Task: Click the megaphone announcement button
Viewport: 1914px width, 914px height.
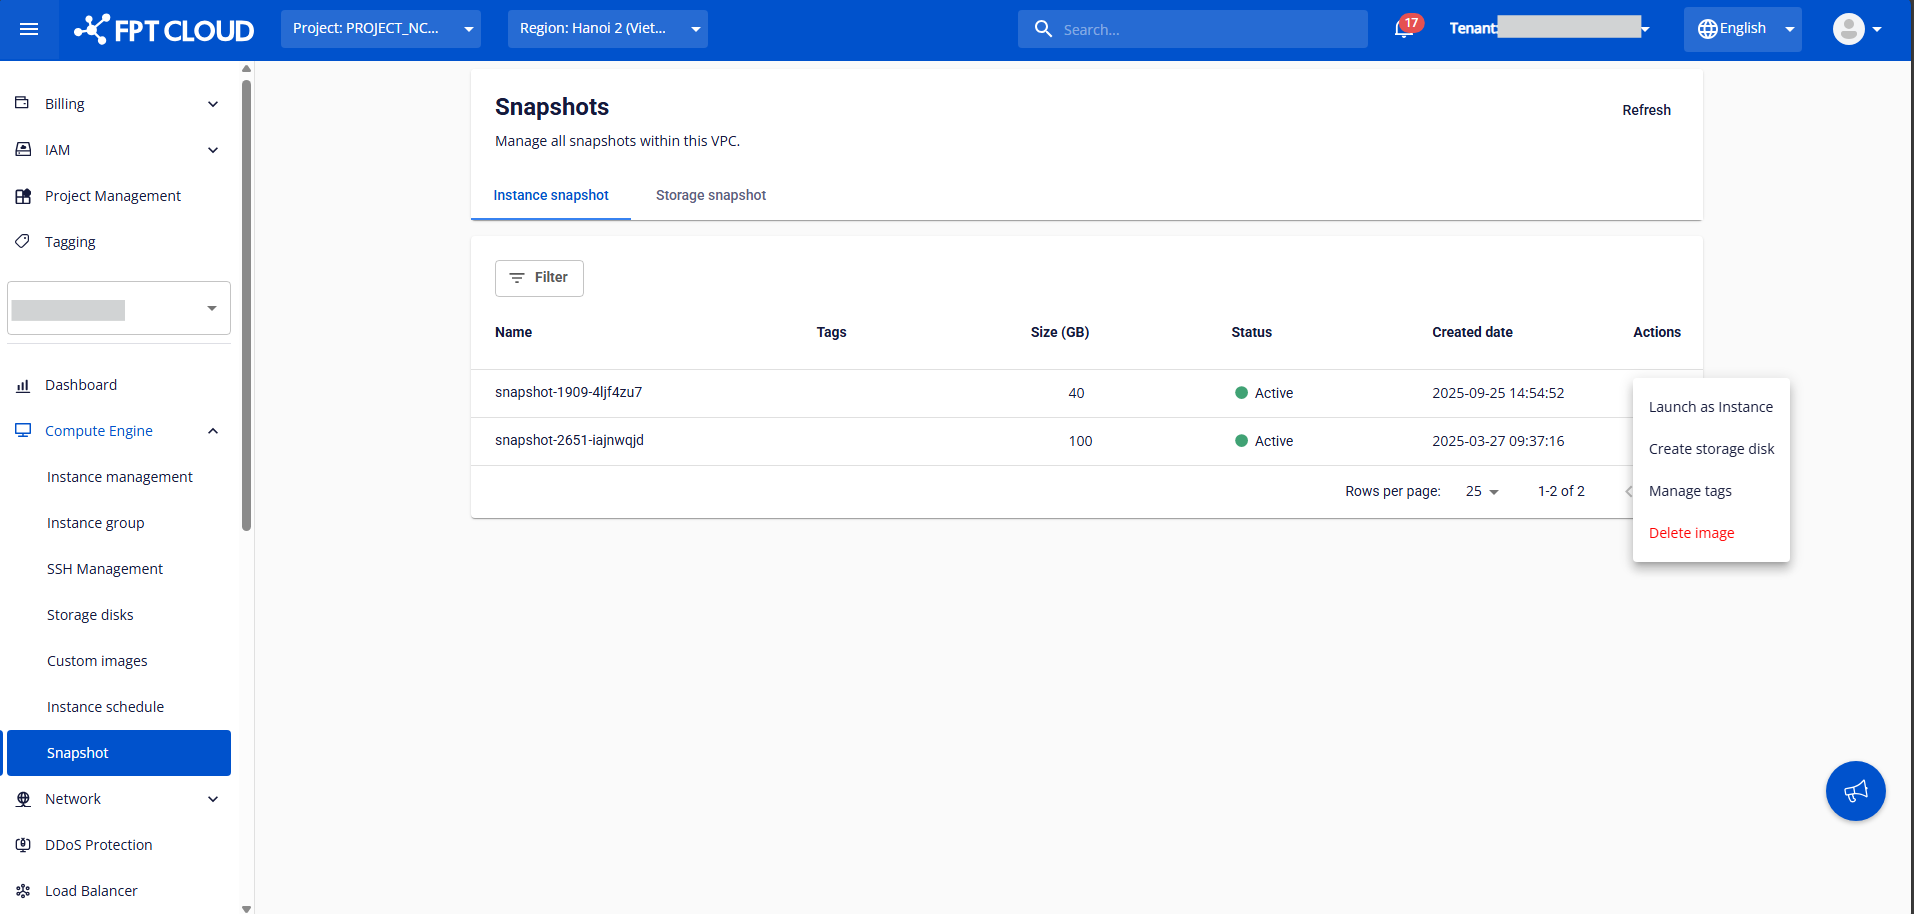Action: (x=1855, y=791)
